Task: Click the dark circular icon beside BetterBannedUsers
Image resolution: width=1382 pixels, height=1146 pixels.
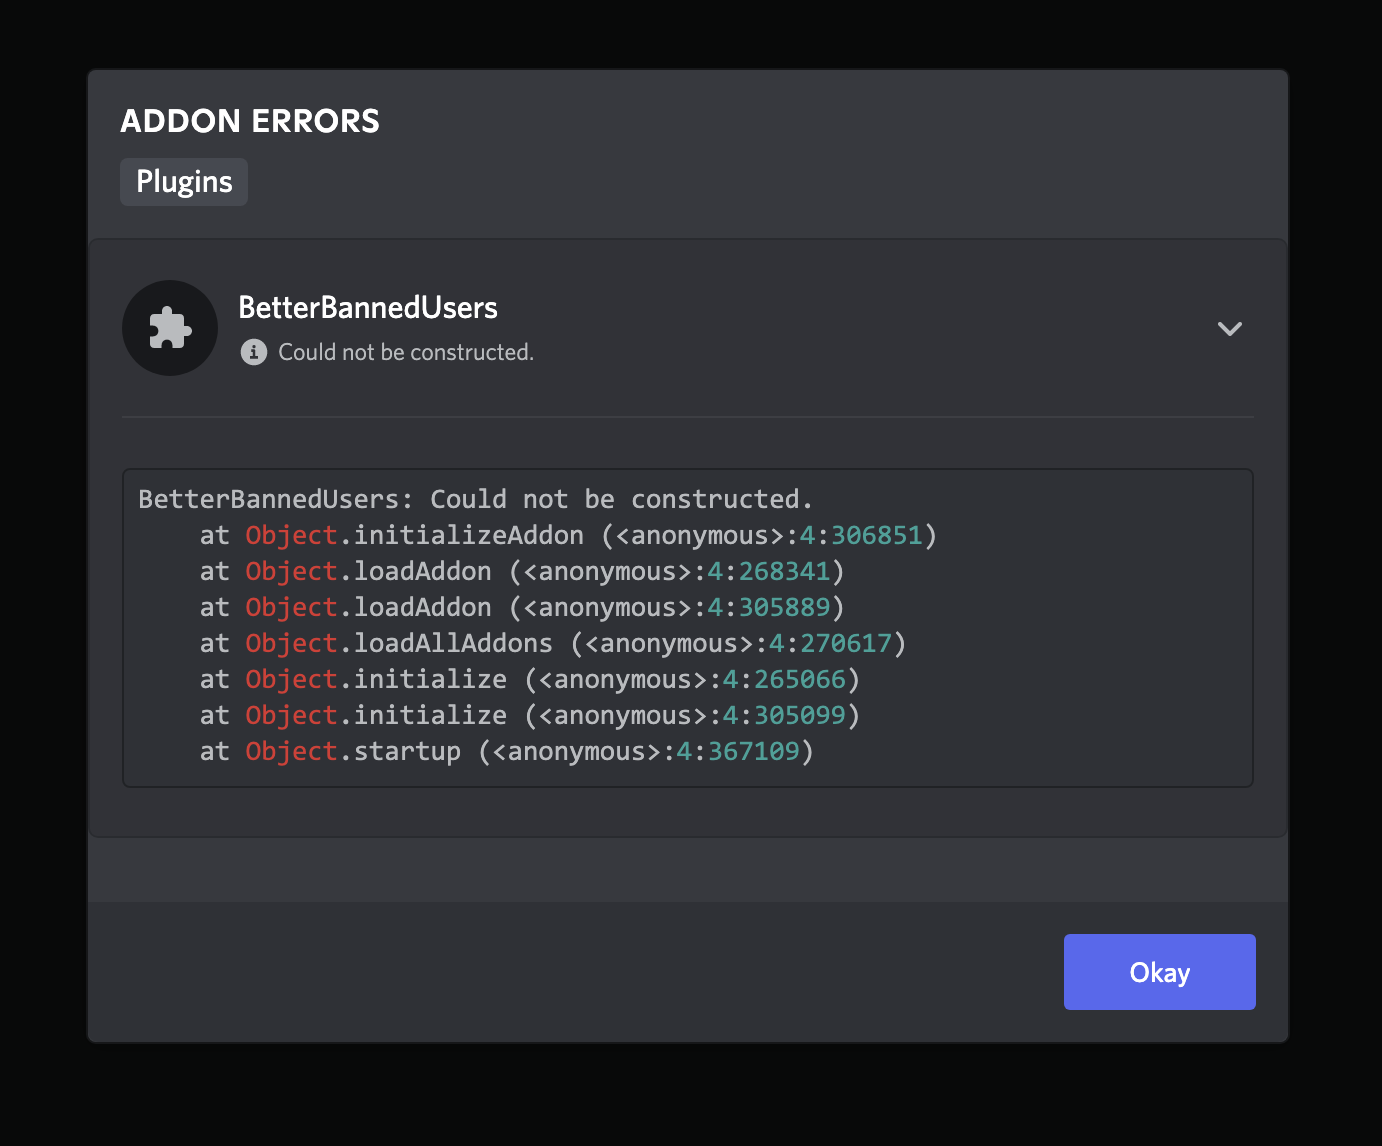Action: (169, 327)
